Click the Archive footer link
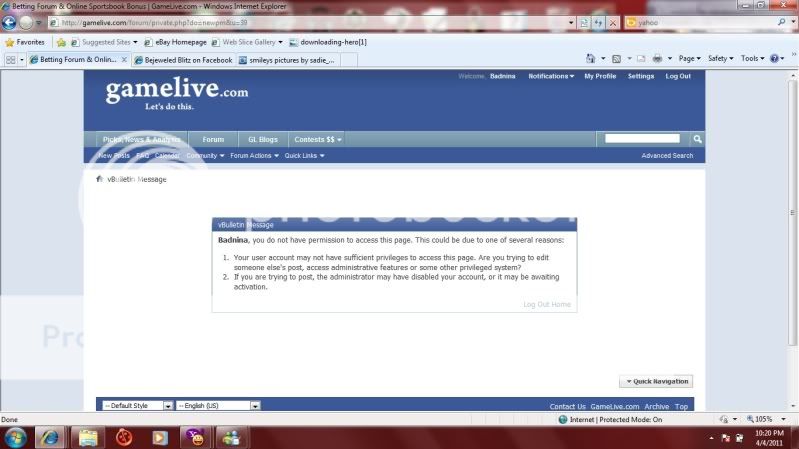The width and height of the screenshot is (799, 449). point(656,407)
